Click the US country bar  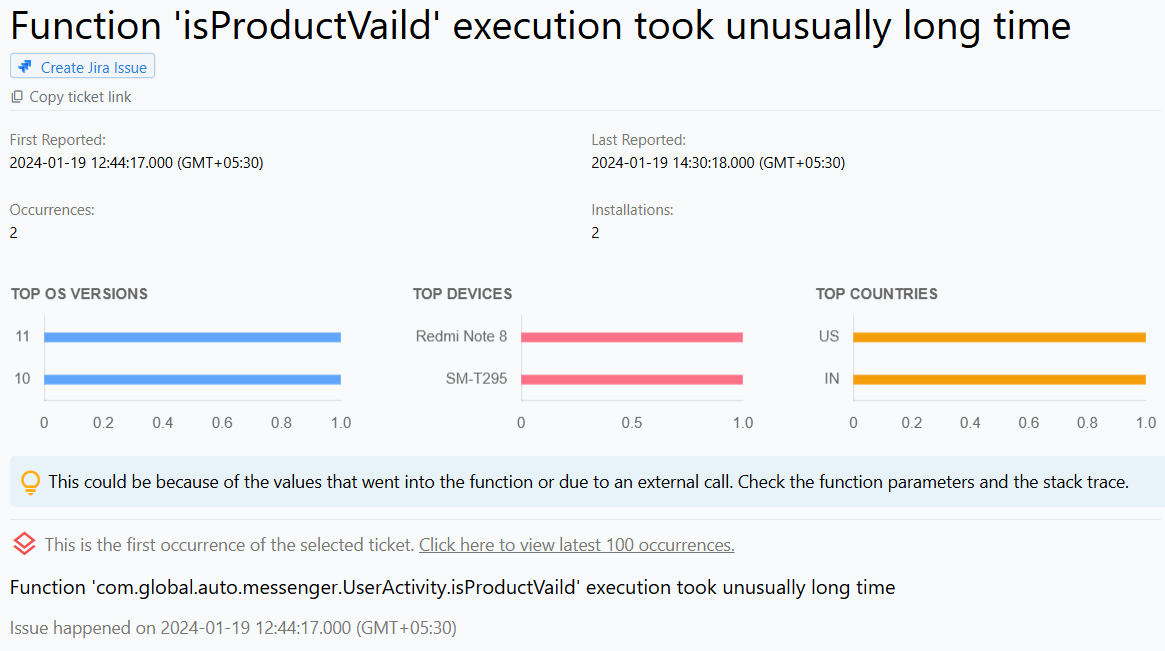[1000, 336]
